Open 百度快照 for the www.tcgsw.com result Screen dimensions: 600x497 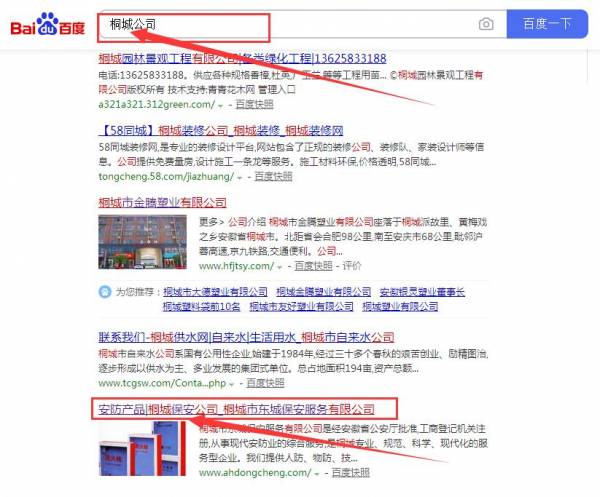coord(264,383)
